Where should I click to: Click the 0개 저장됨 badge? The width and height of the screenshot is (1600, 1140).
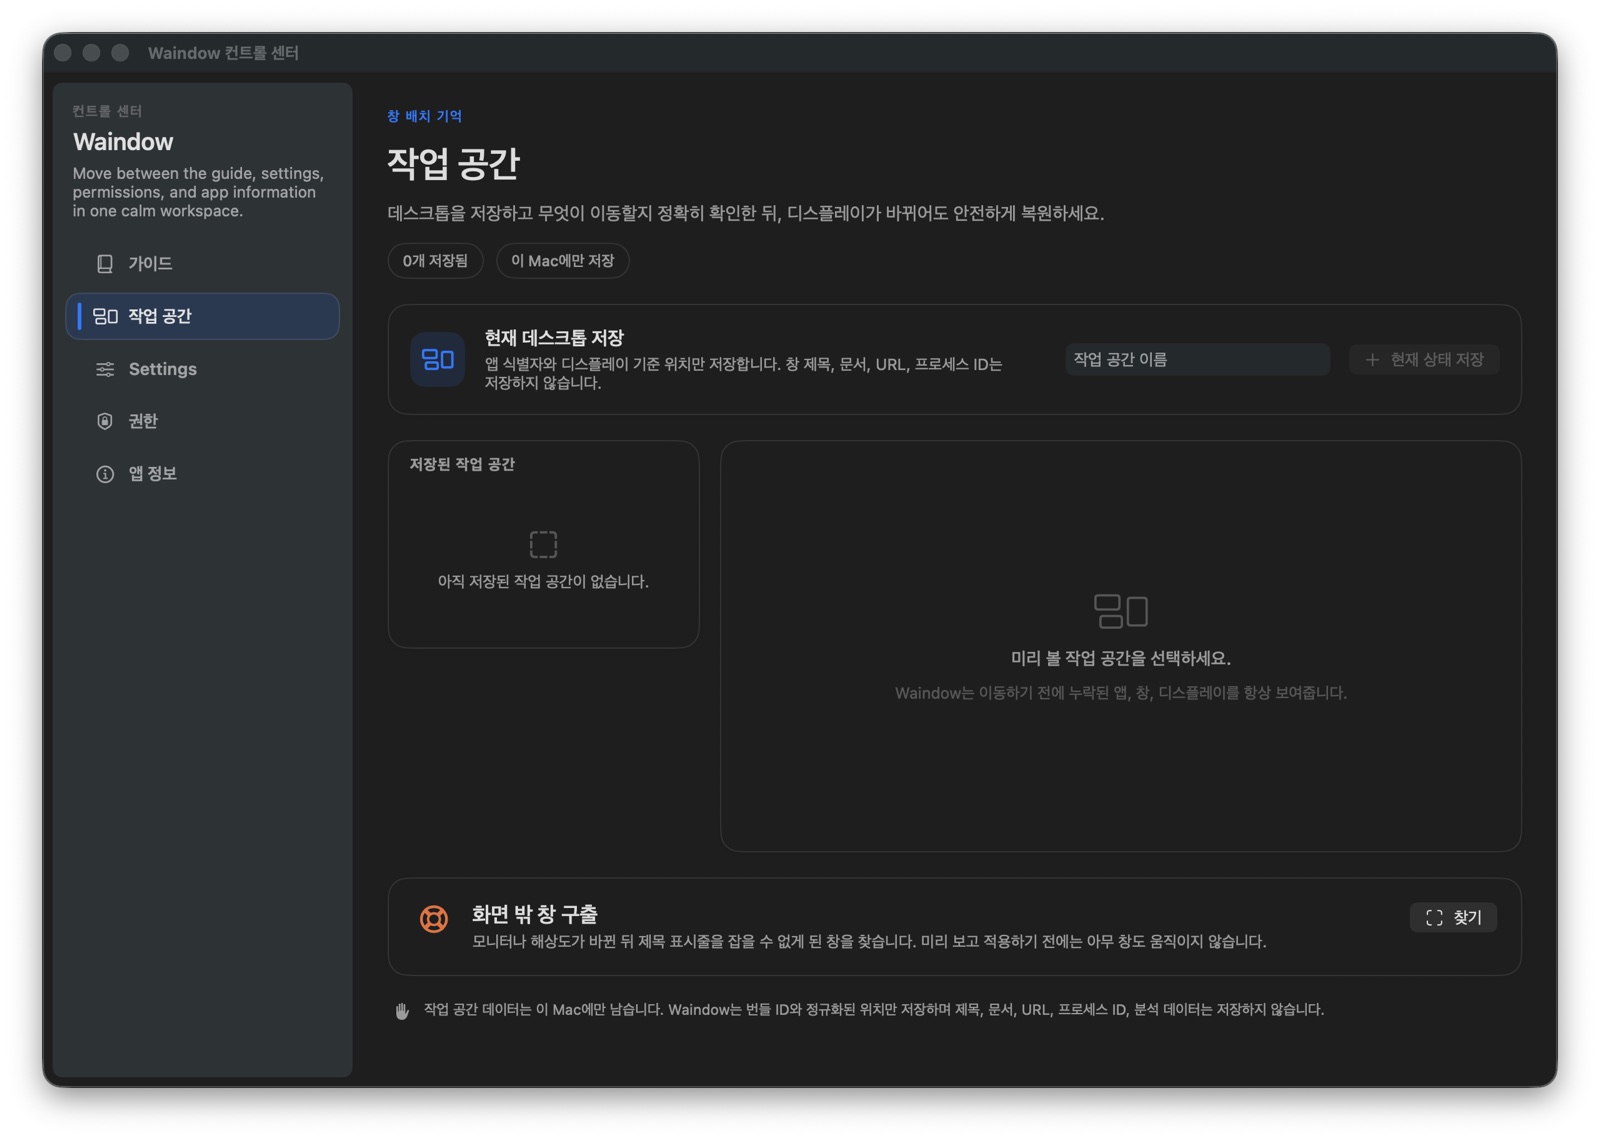435,261
